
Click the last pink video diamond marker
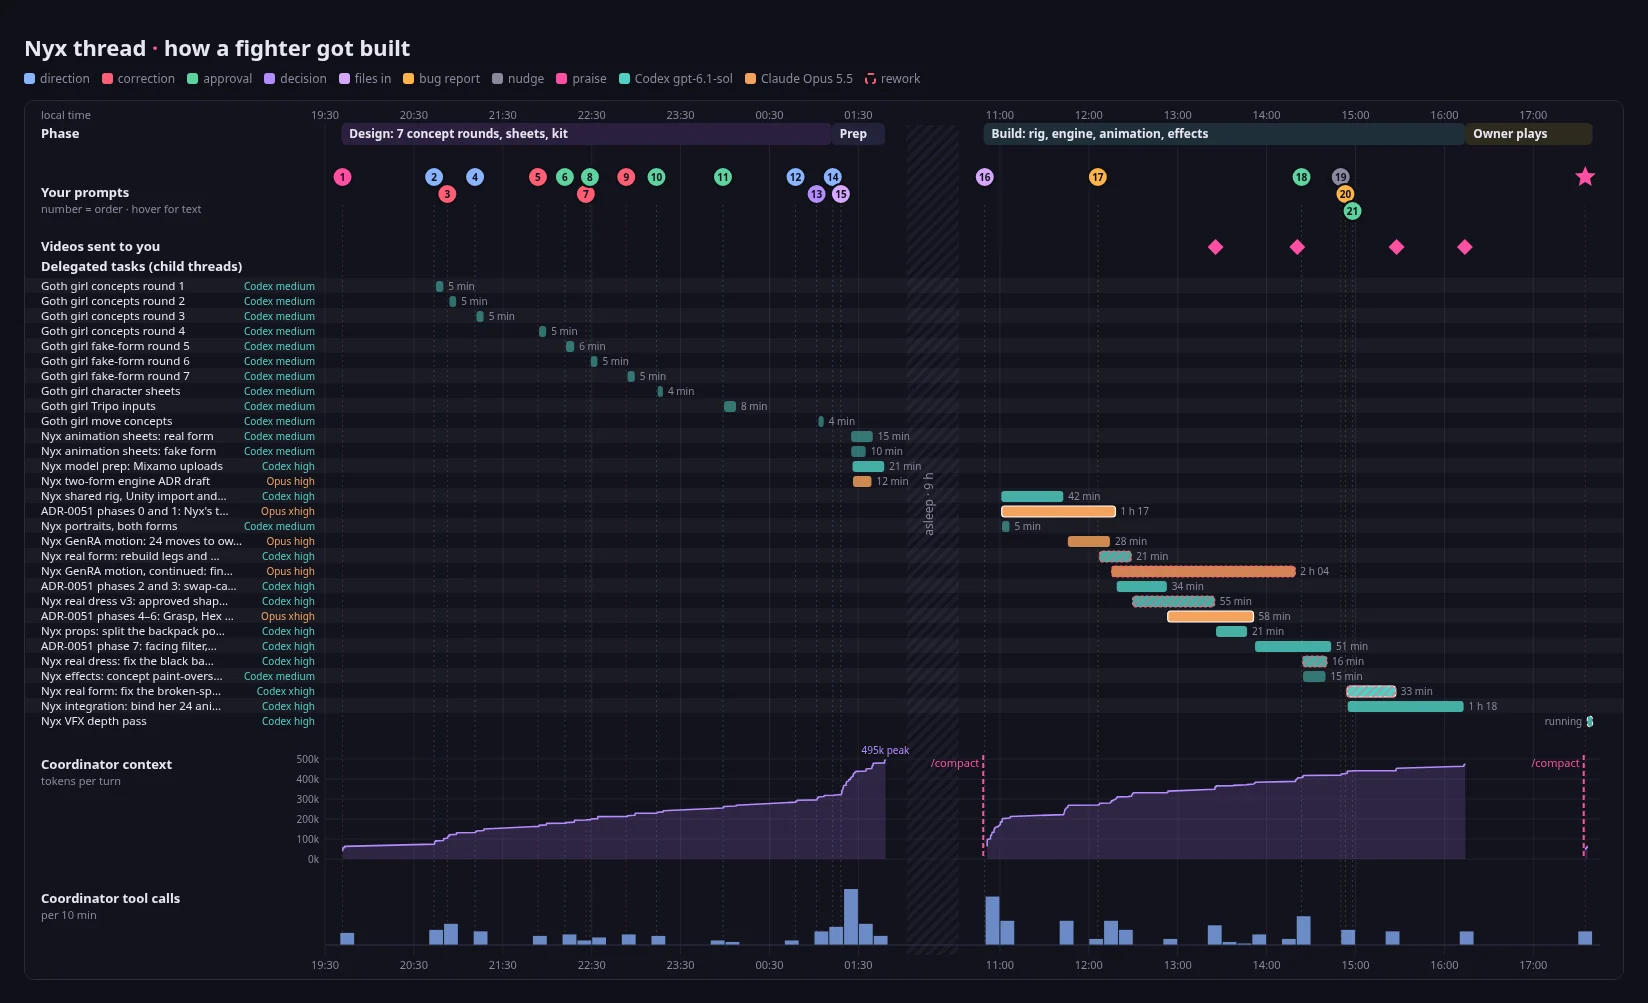pyautogui.click(x=1465, y=247)
